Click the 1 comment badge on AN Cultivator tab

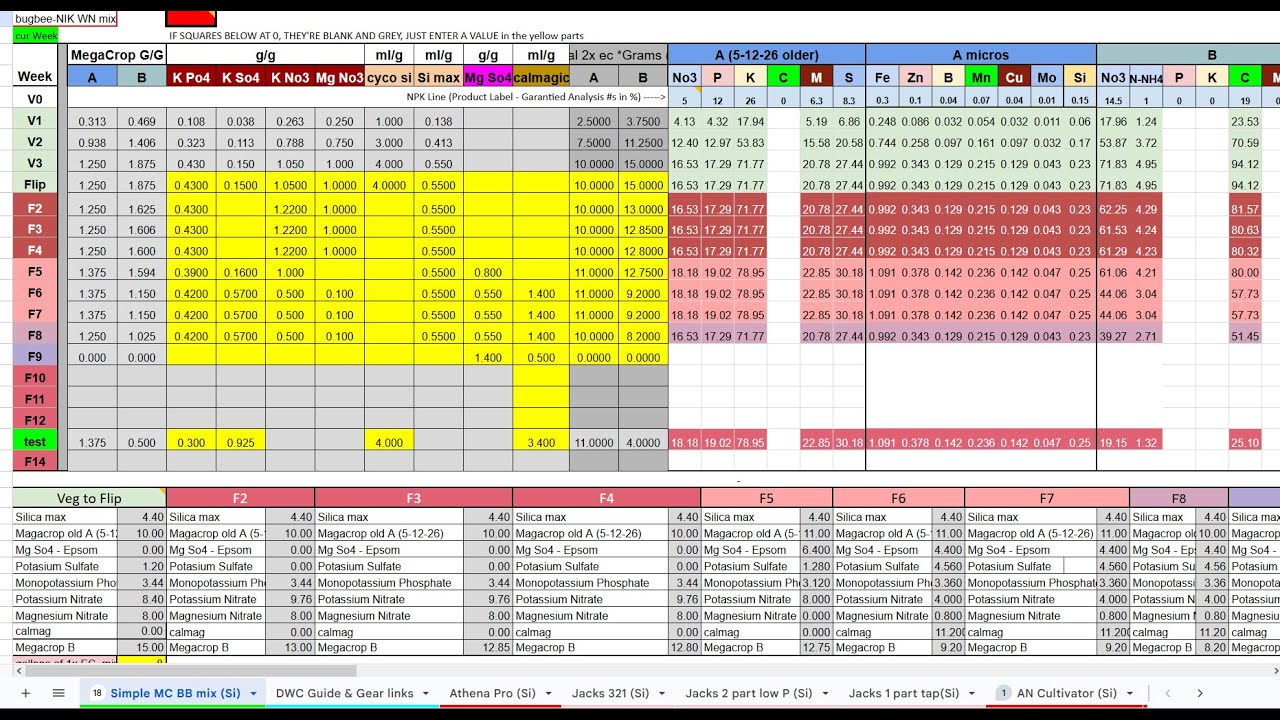pos(1003,693)
